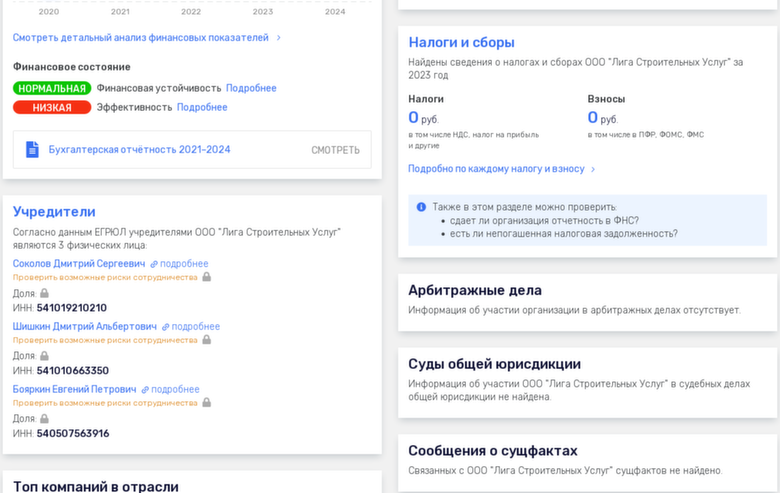The height and width of the screenshot is (493, 780).
Task: Open the Налоги и сборы section heading
Action: [461, 42]
